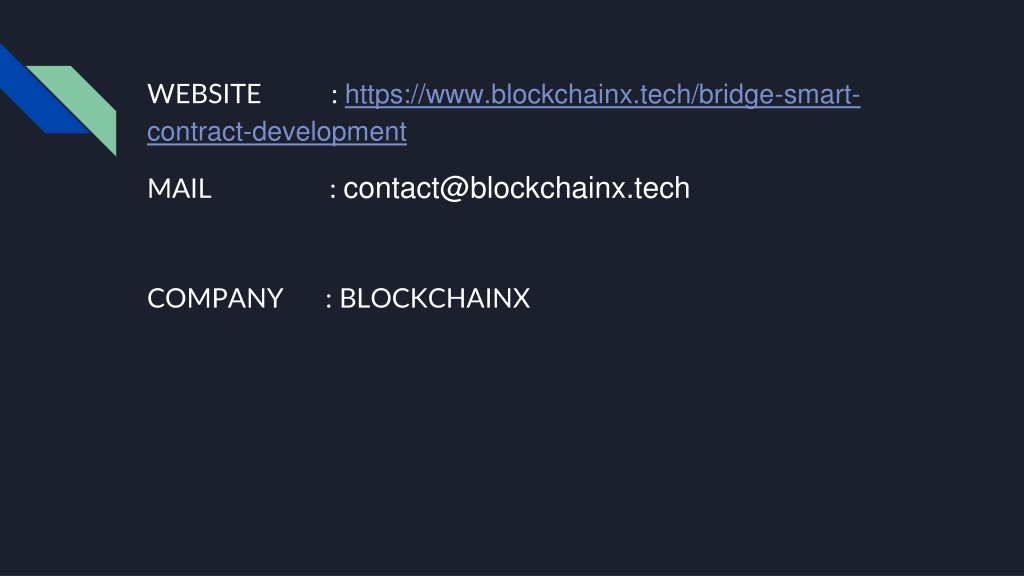This screenshot has height=576, width=1024.
Task: Click the colon before the email address
Action: 333,191
